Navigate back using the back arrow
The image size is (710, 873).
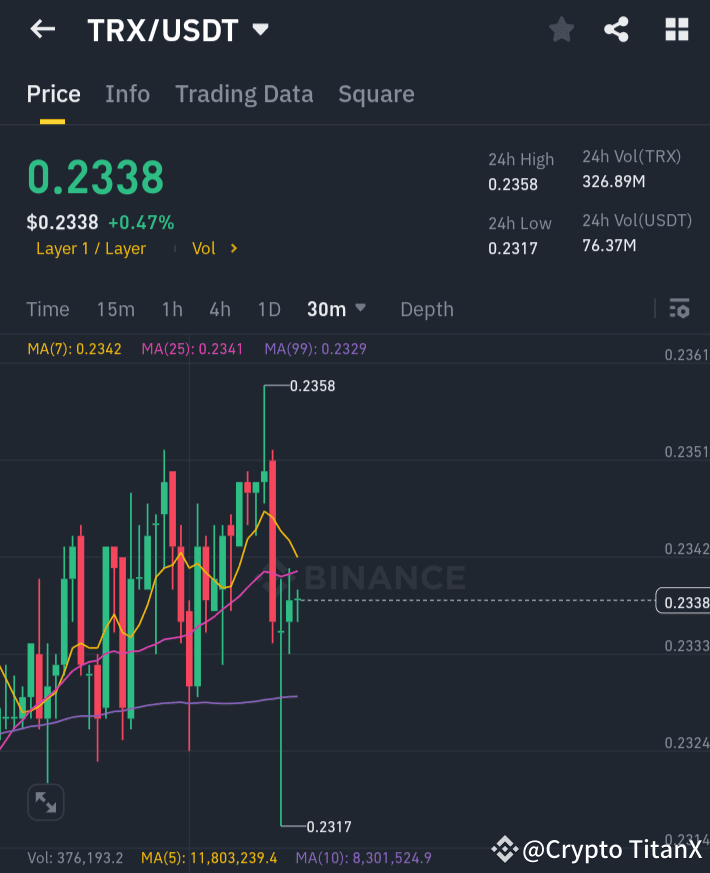pos(41,29)
